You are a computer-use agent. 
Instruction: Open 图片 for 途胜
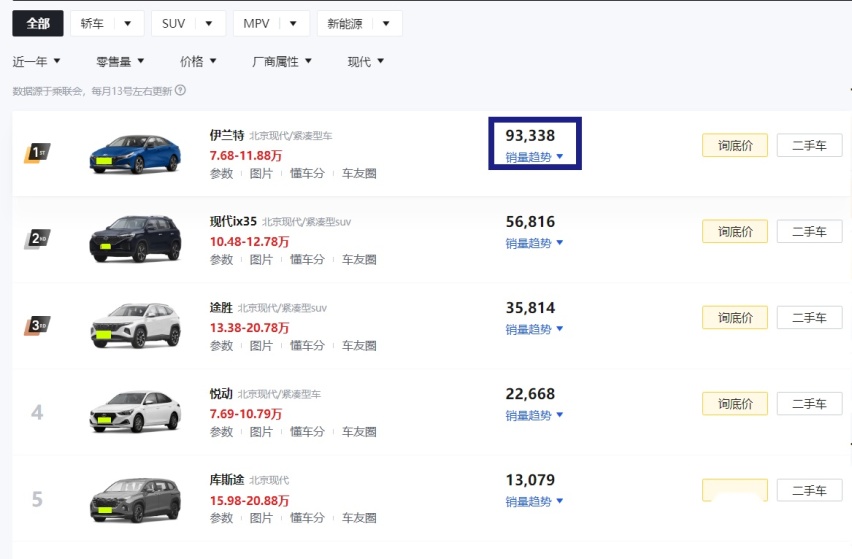[x=261, y=346]
